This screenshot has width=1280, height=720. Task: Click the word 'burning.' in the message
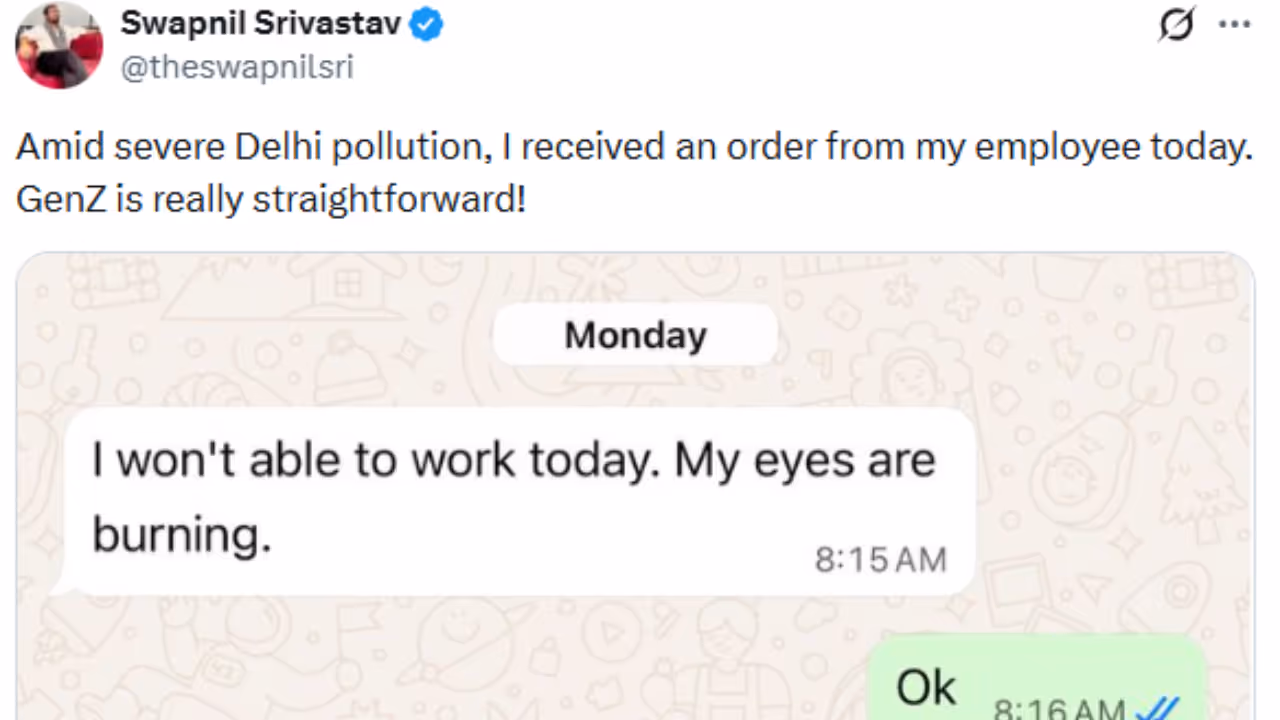coord(182,535)
